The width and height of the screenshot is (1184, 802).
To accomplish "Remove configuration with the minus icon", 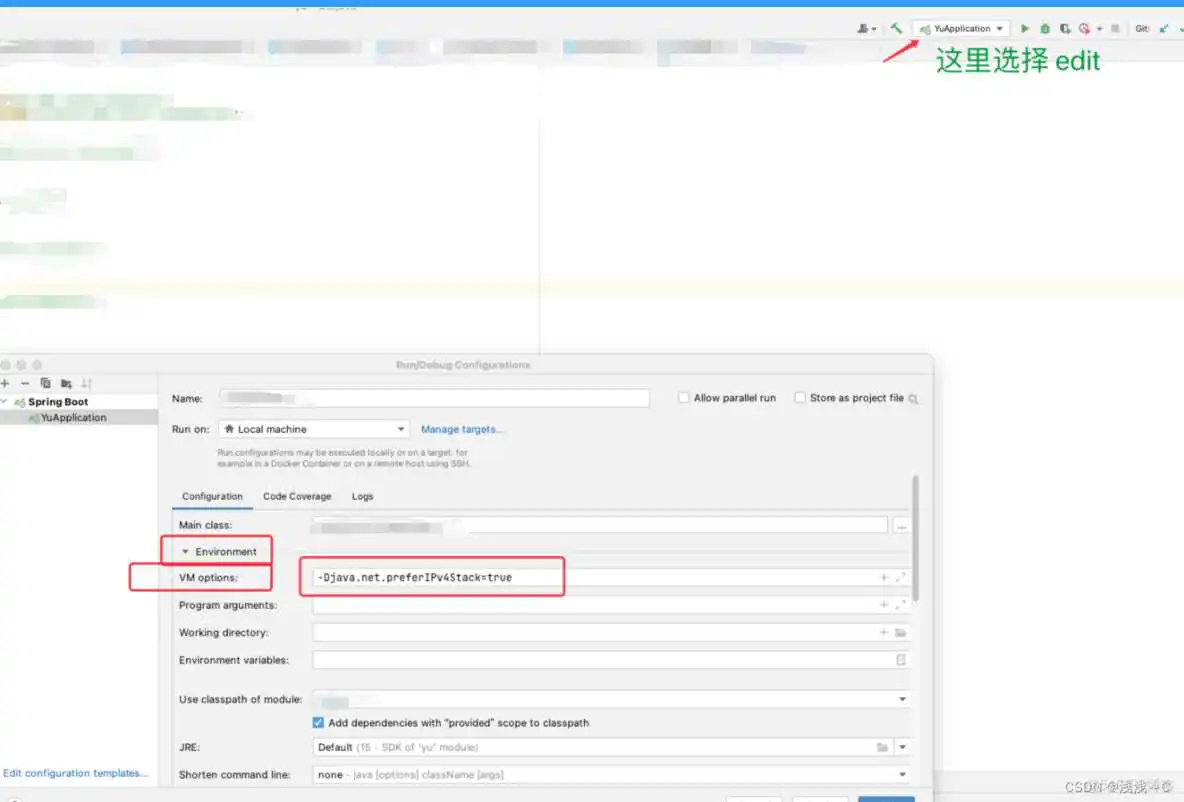I will tap(25, 384).
